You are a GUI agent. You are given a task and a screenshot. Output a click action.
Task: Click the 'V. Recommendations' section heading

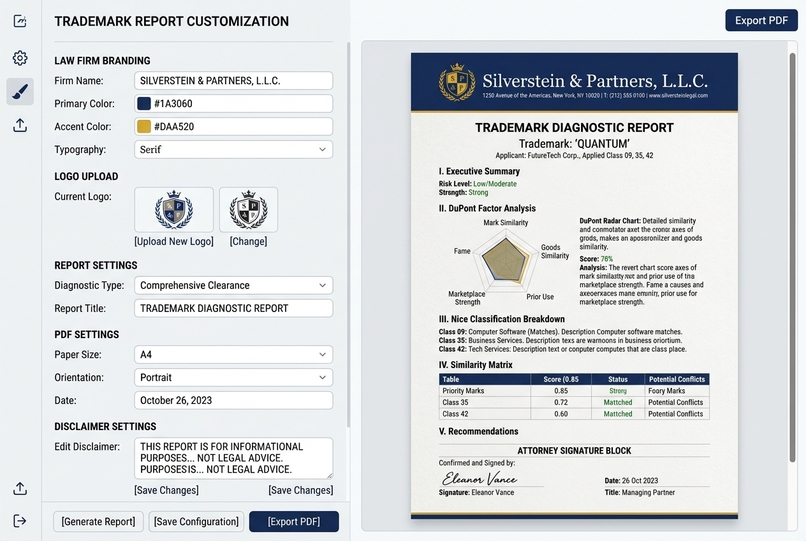478,431
